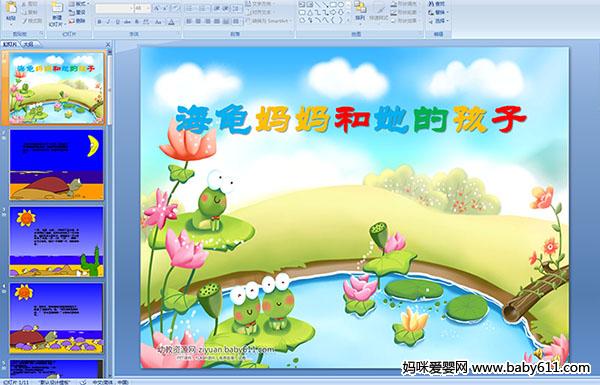Click the Select option in Editing group

(x=437, y=20)
